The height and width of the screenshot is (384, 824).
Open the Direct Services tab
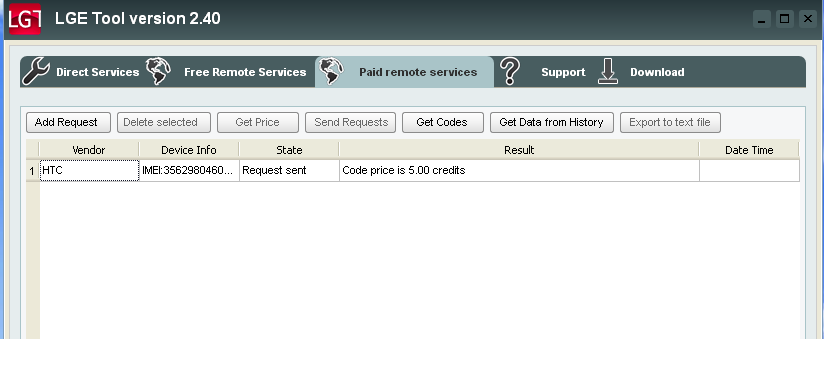tap(97, 72)
